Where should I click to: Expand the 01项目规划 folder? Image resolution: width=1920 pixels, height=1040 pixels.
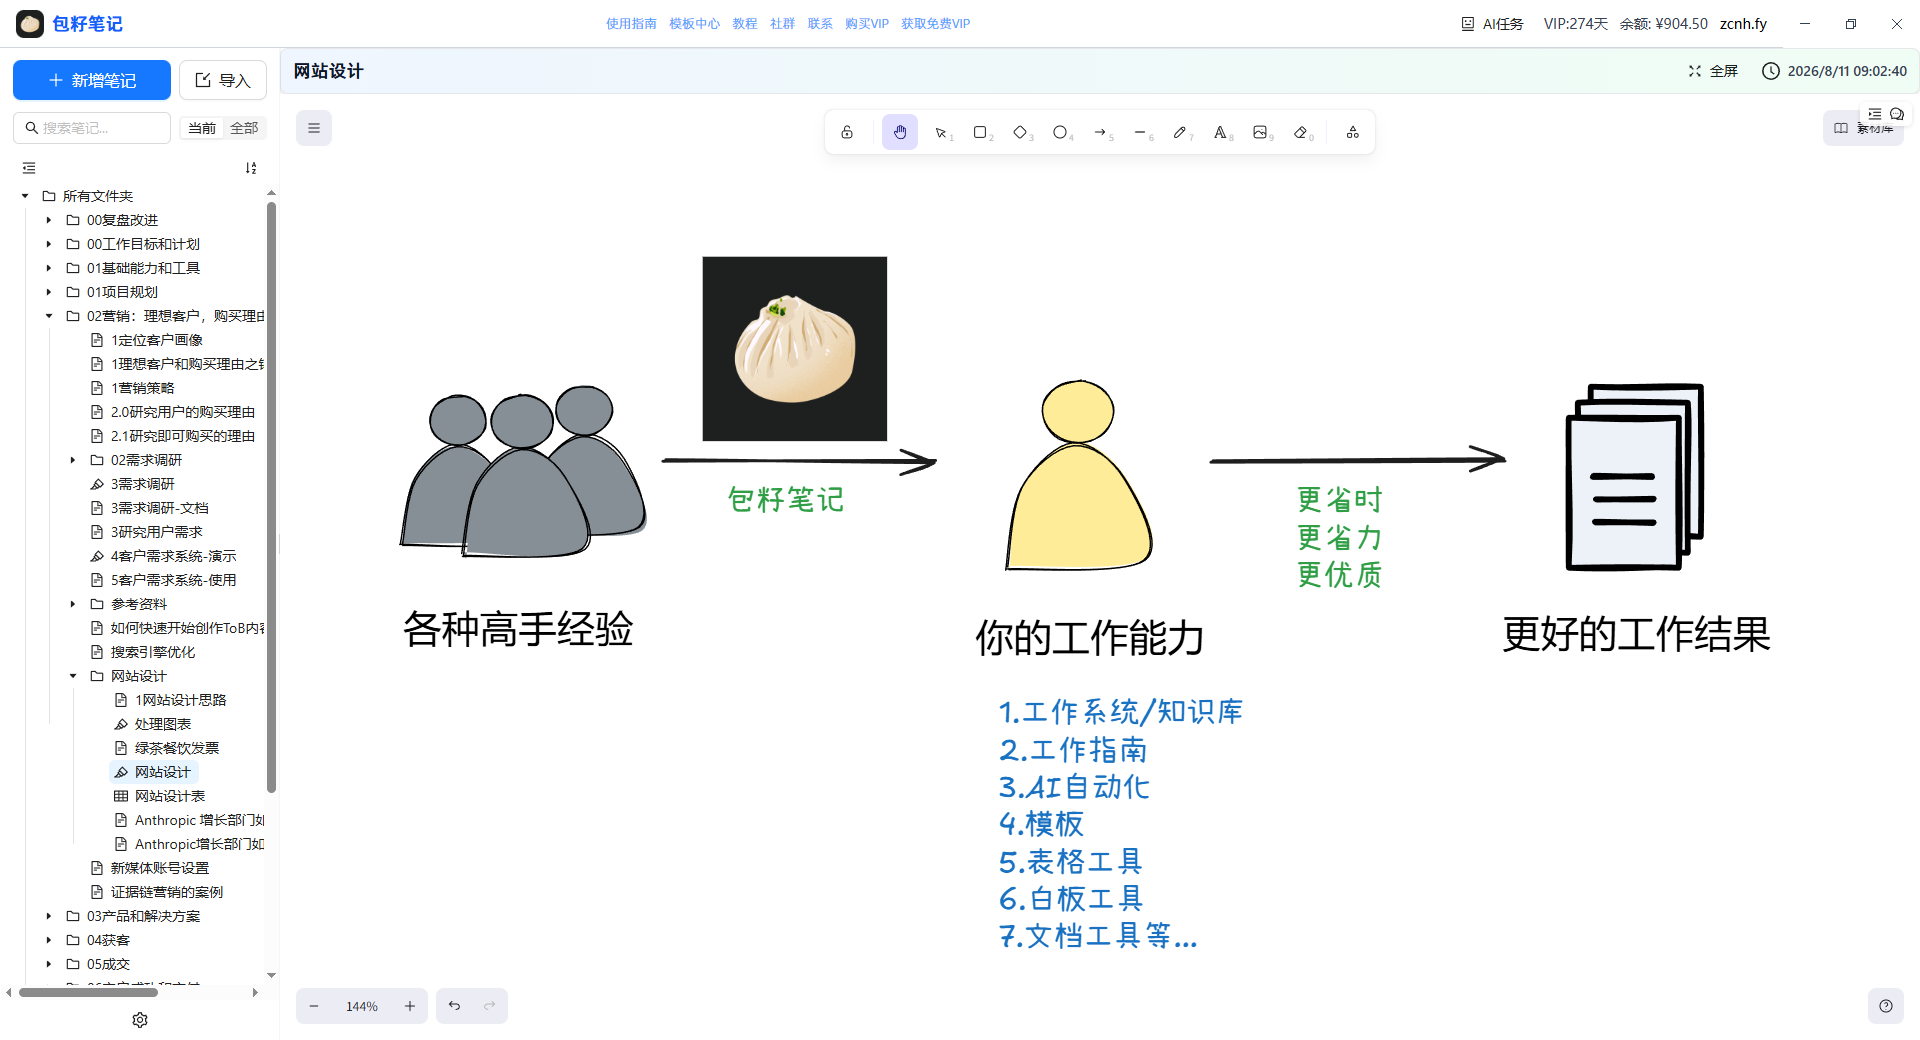(x=49, y=292)
